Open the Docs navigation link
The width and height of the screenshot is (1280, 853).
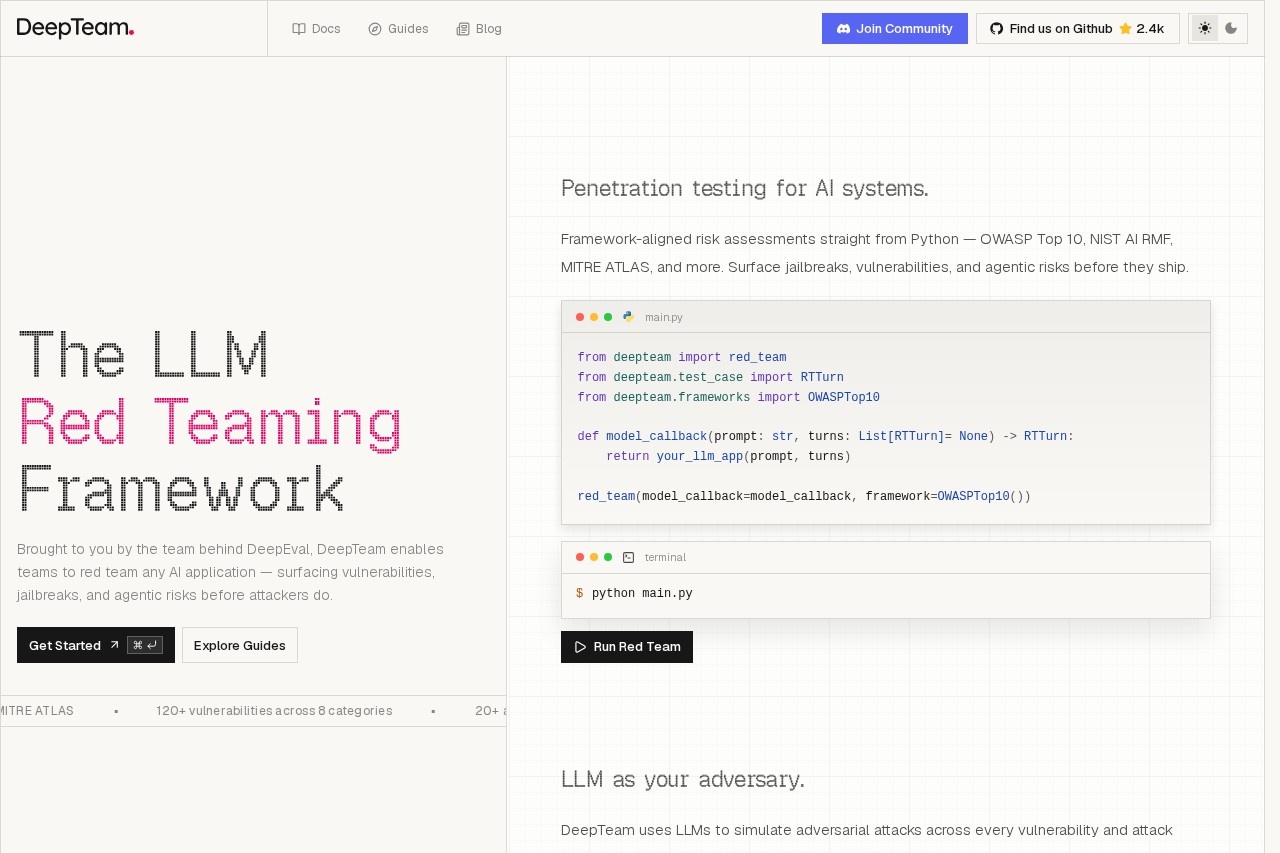tap(316, 29)
